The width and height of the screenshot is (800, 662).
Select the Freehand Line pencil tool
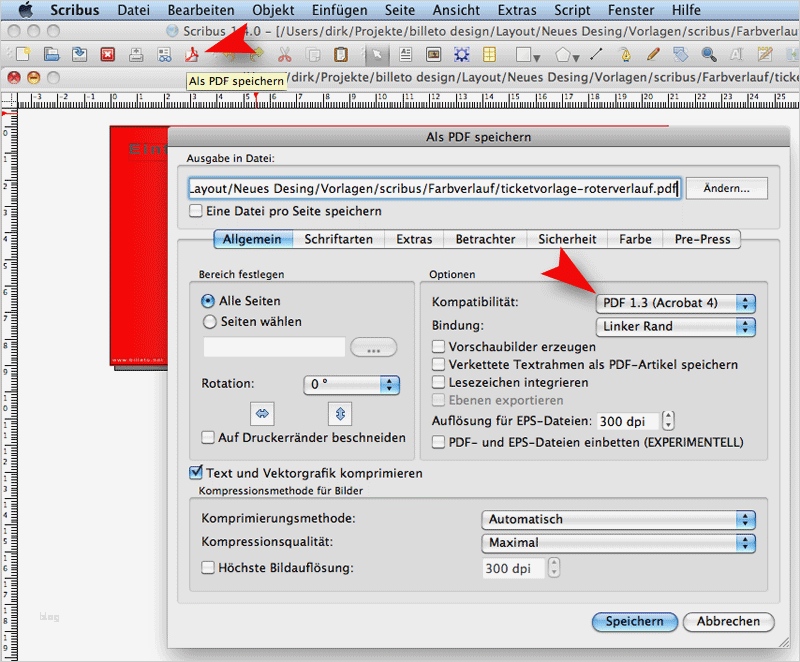tap(653, 54)
